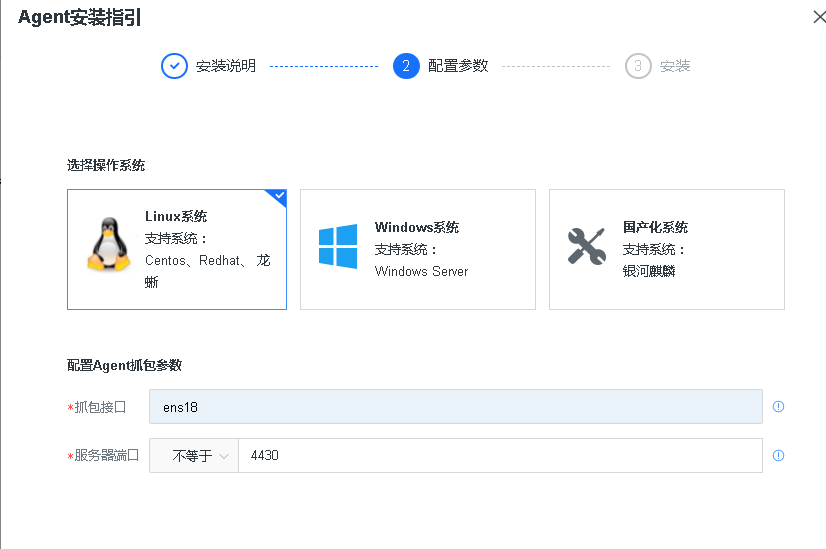Click the selected checkmark corner on Linux card
This screenshot has height=549, width=826.
click(x=279, y=196)
